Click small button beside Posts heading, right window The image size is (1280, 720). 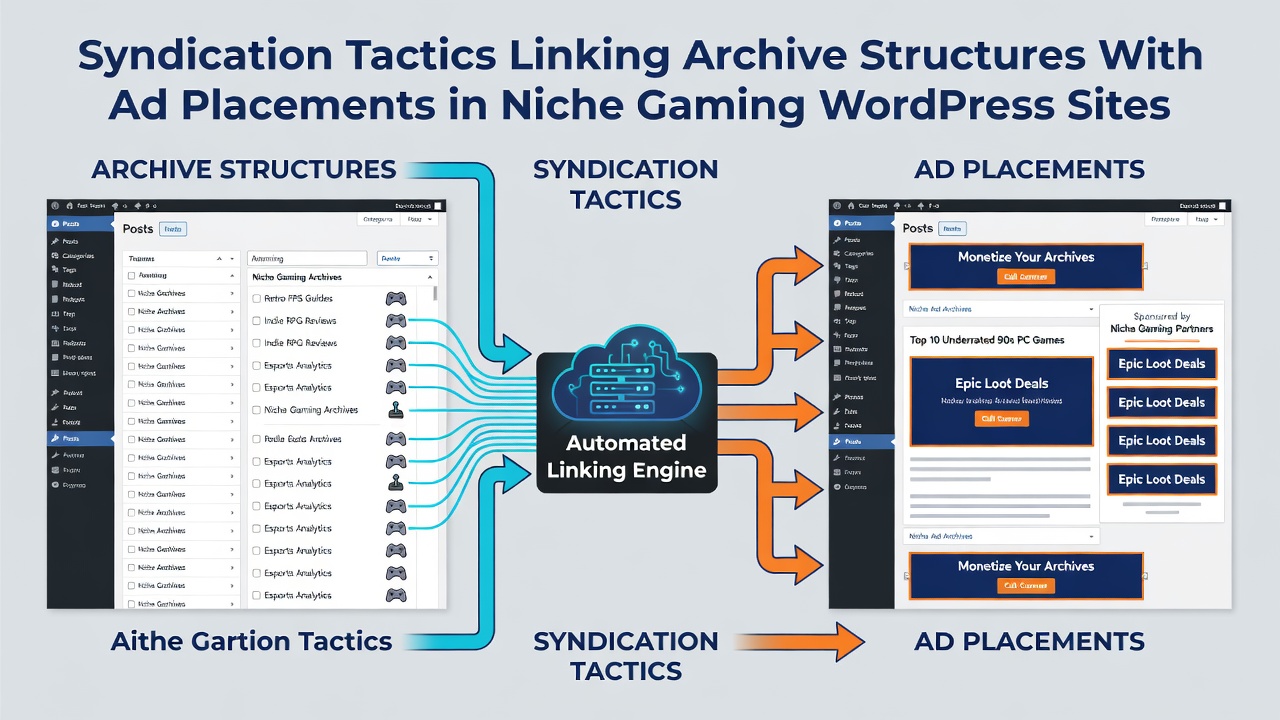click(952, 229)
